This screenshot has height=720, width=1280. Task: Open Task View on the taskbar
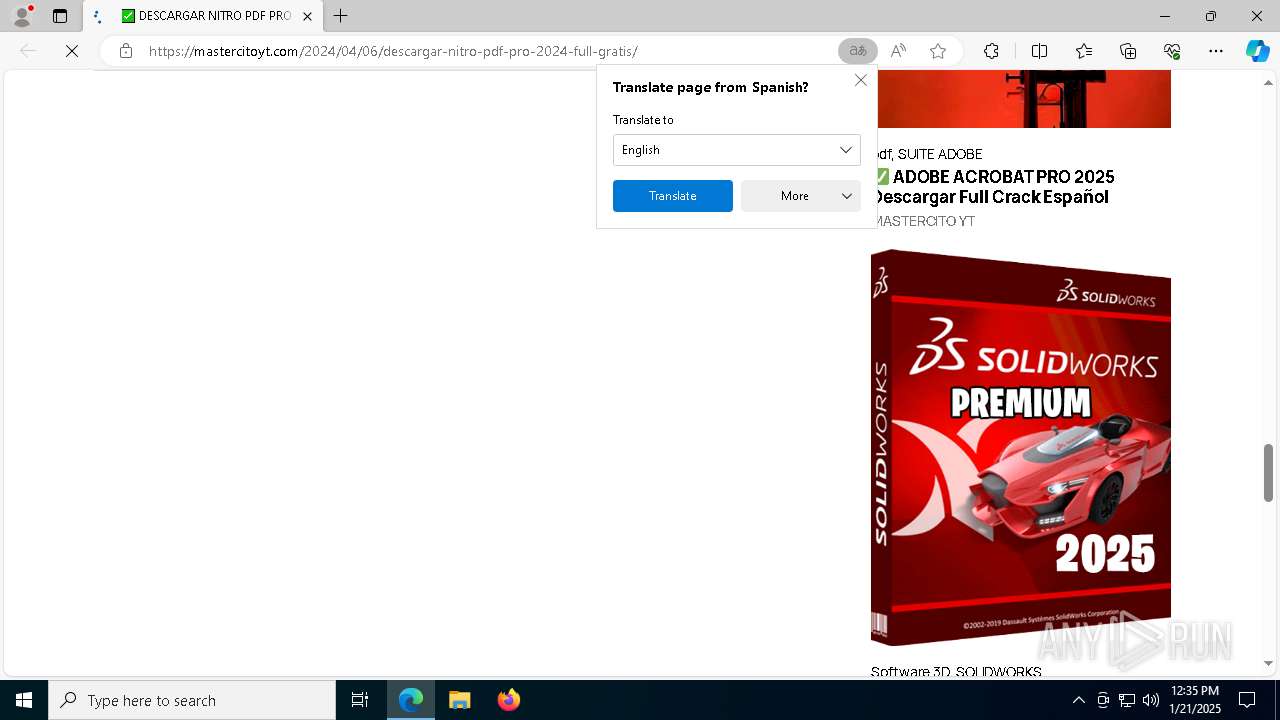coord(360,700)
